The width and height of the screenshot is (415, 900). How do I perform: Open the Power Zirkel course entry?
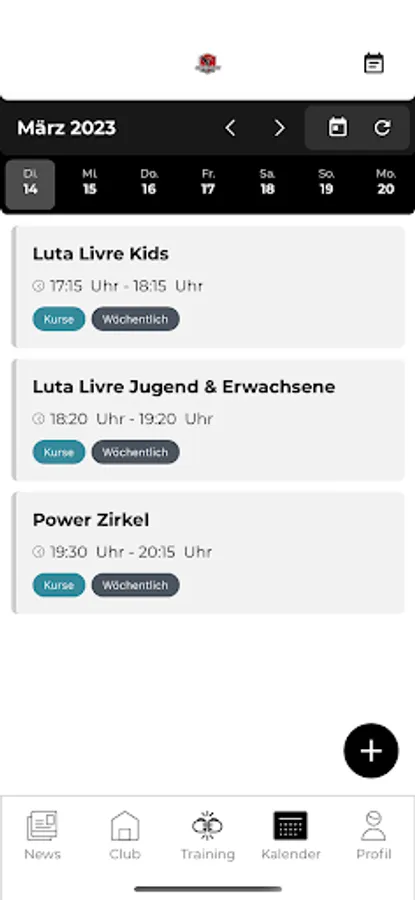point(208,553)
